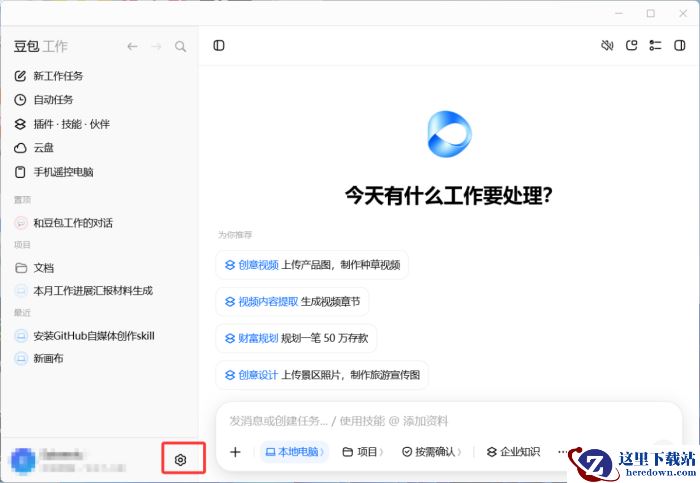The width and height of the screenshot is (700, 483).
Task: Close the window
Action: 683,13
